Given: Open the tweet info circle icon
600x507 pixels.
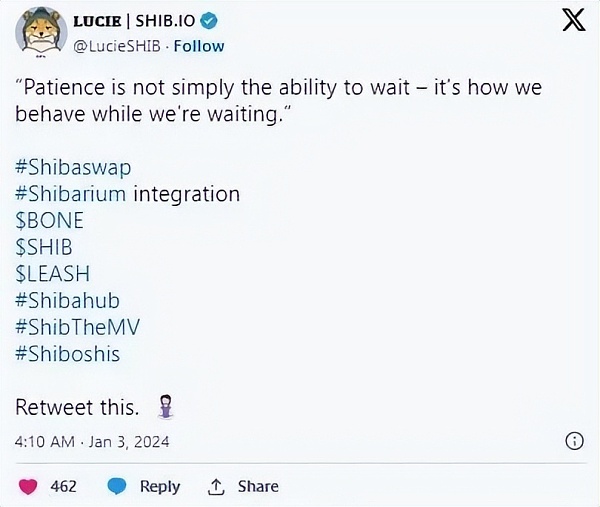Looking at the screenshot, I should 575,441.
